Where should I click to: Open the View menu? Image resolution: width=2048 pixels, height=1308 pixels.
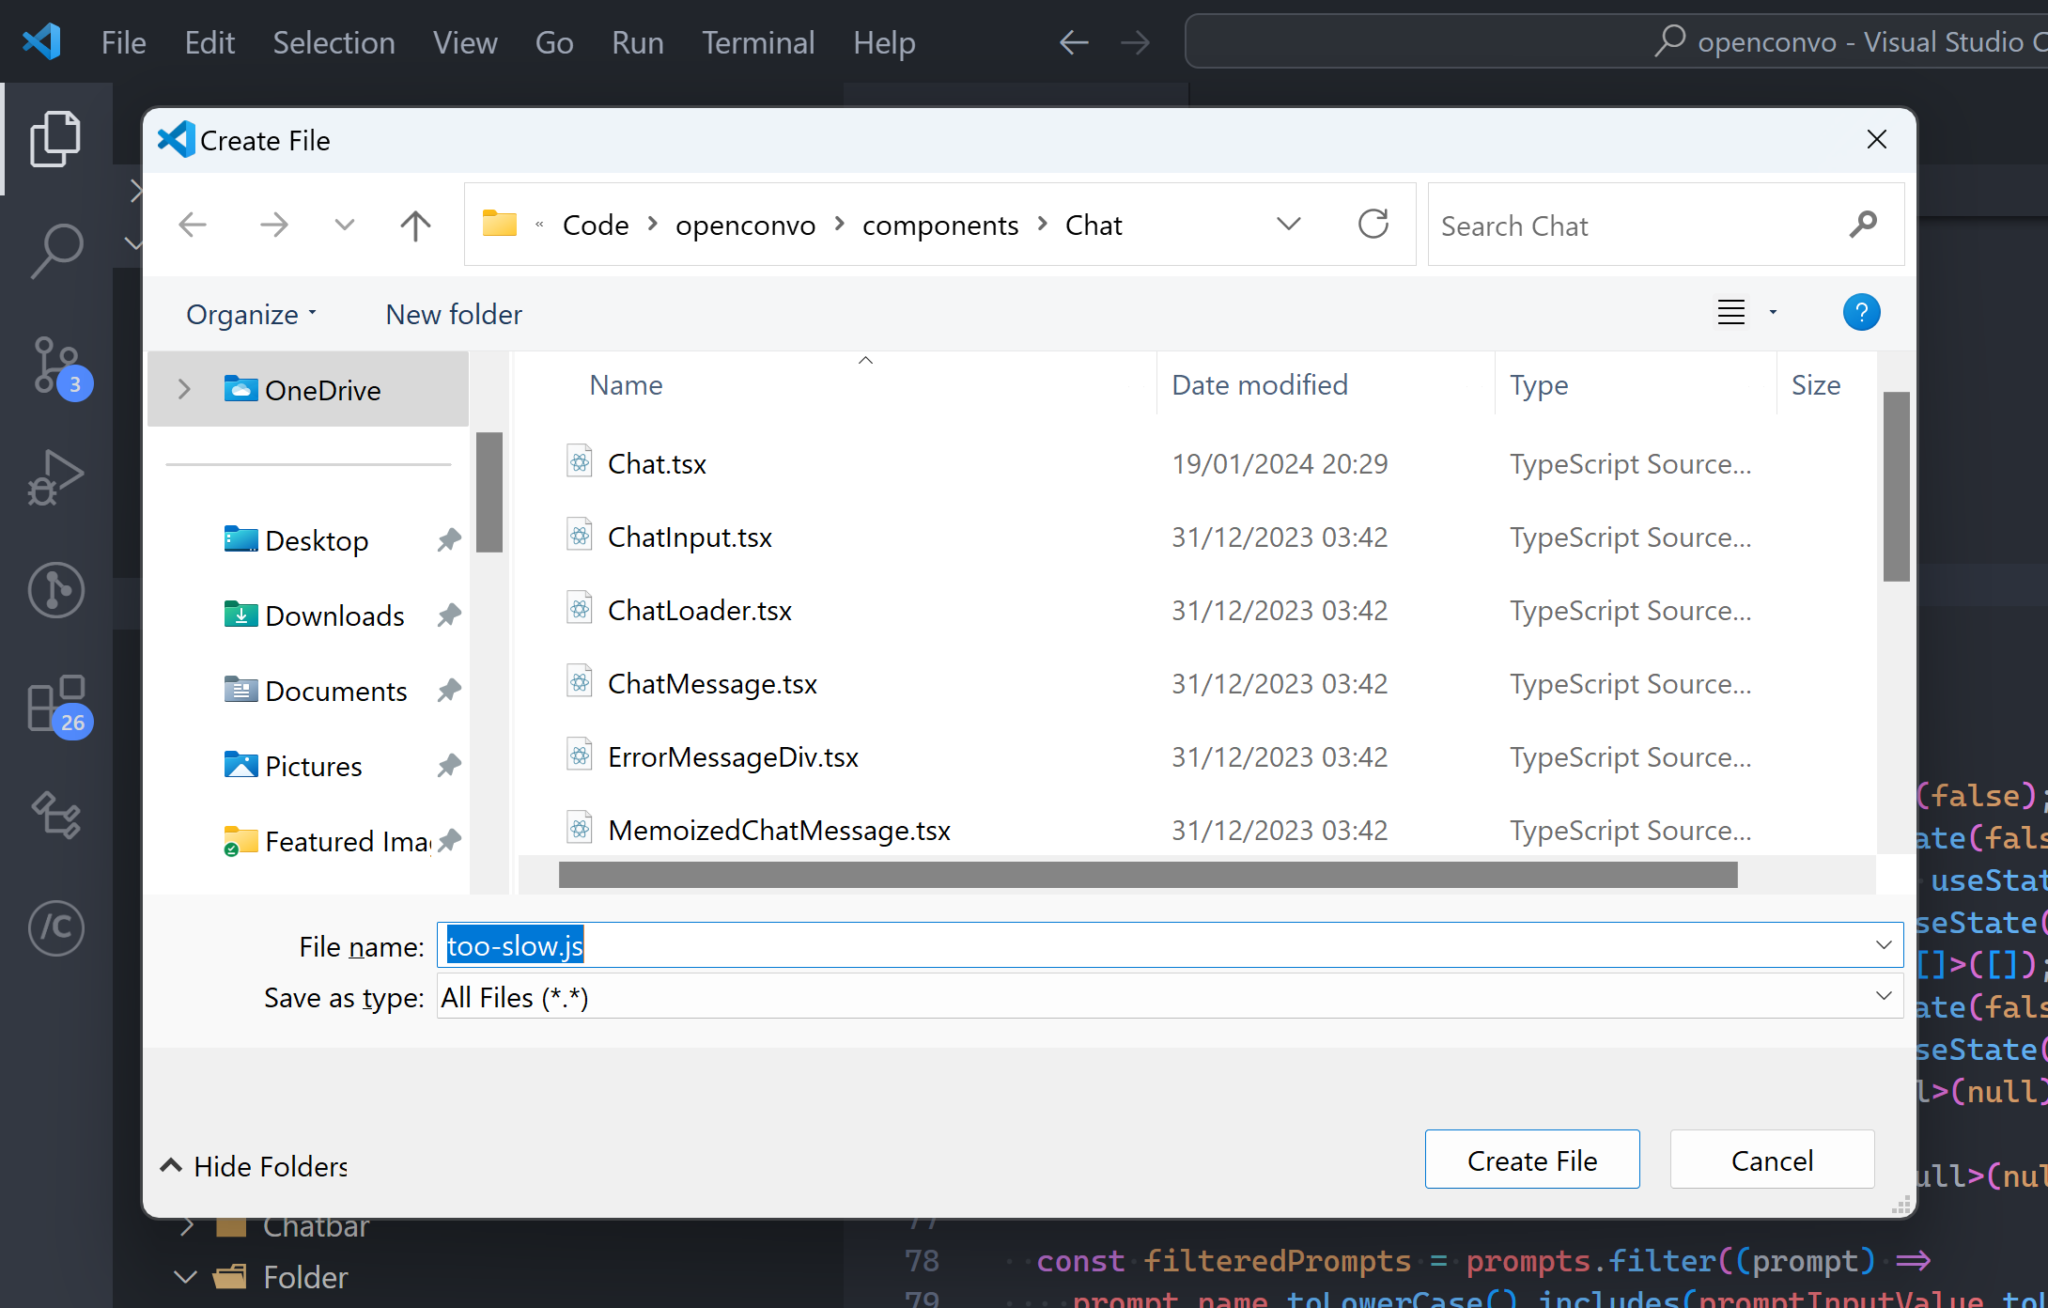tap(465, 43)
